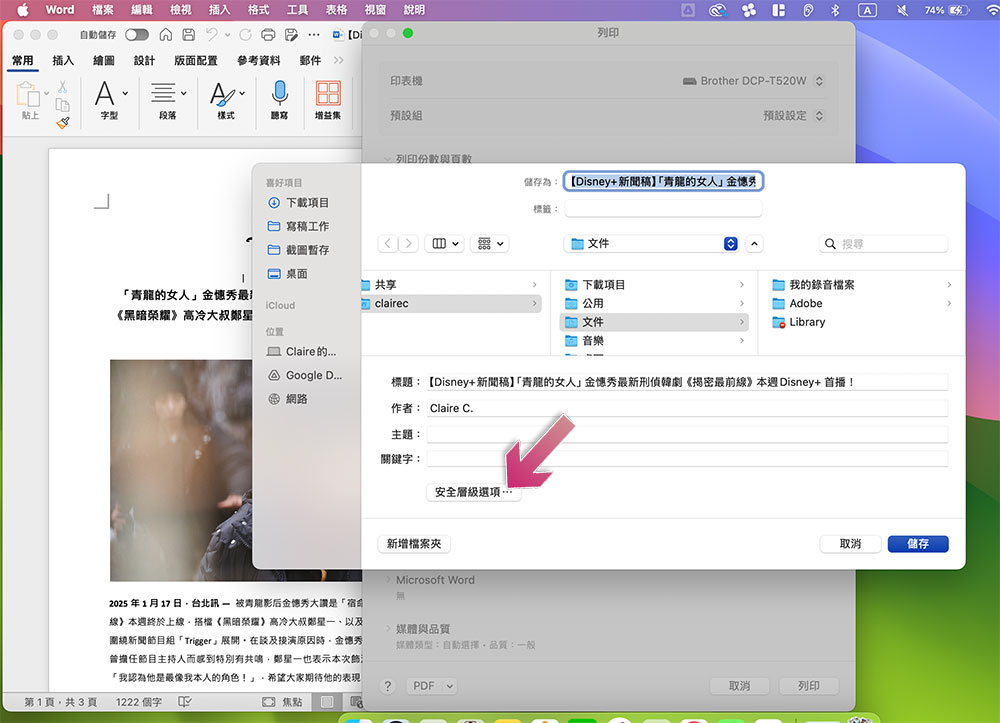Click the 搜尋 search field
Screen dimensions: 1000x723
pos(883,244)
